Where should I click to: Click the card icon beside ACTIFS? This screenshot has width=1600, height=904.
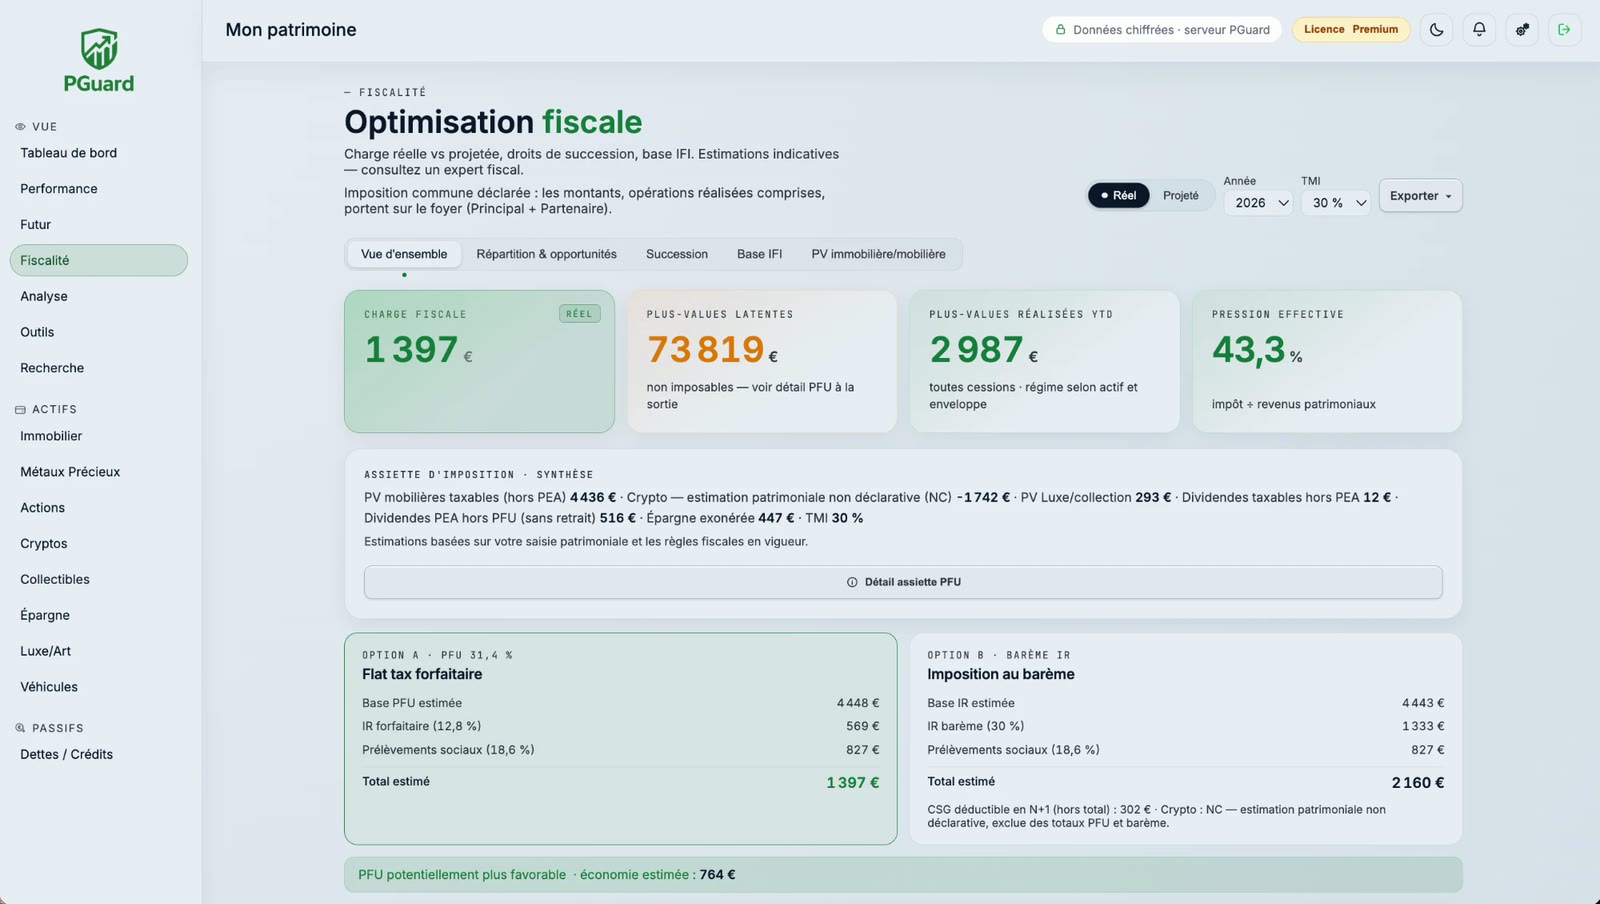[20, 410]
